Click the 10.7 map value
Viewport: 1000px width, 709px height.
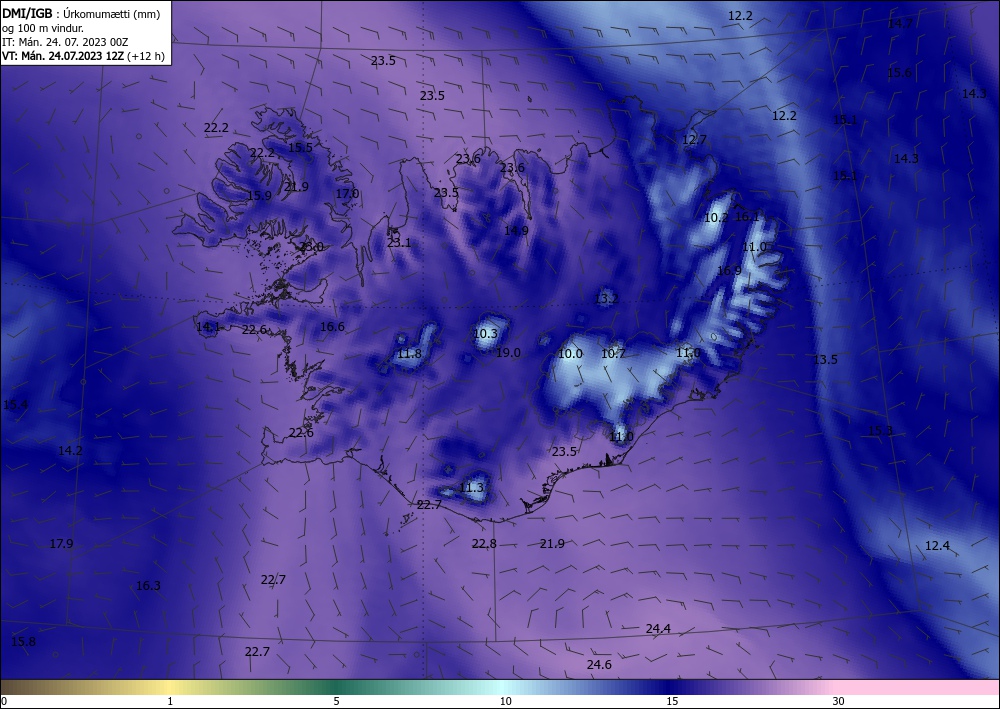(x=614, y=354)
